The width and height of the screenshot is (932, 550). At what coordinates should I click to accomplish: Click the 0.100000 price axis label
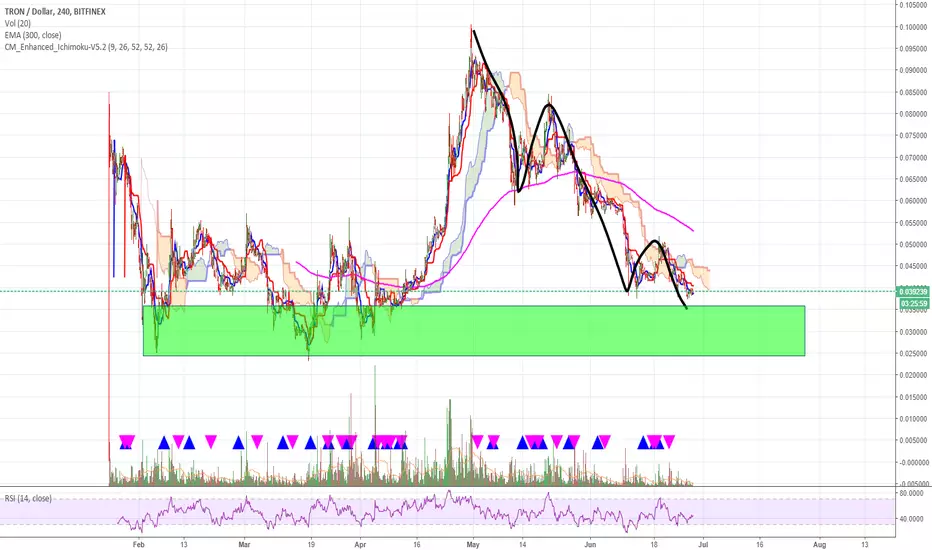pos(913,27)
